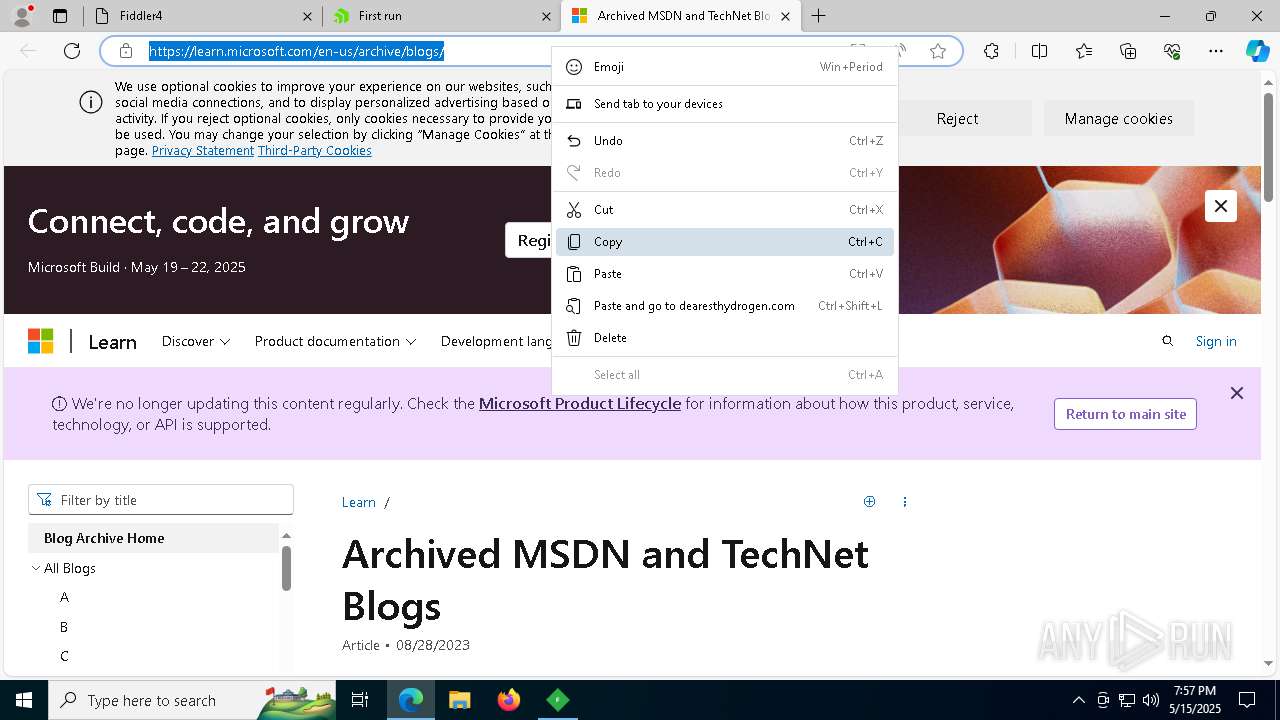Image resolution: width=1280 pixels, height=720 pixels.
Task: Expand the Discover dropdown
Action: pyautogui.click(x=196, y=341)
